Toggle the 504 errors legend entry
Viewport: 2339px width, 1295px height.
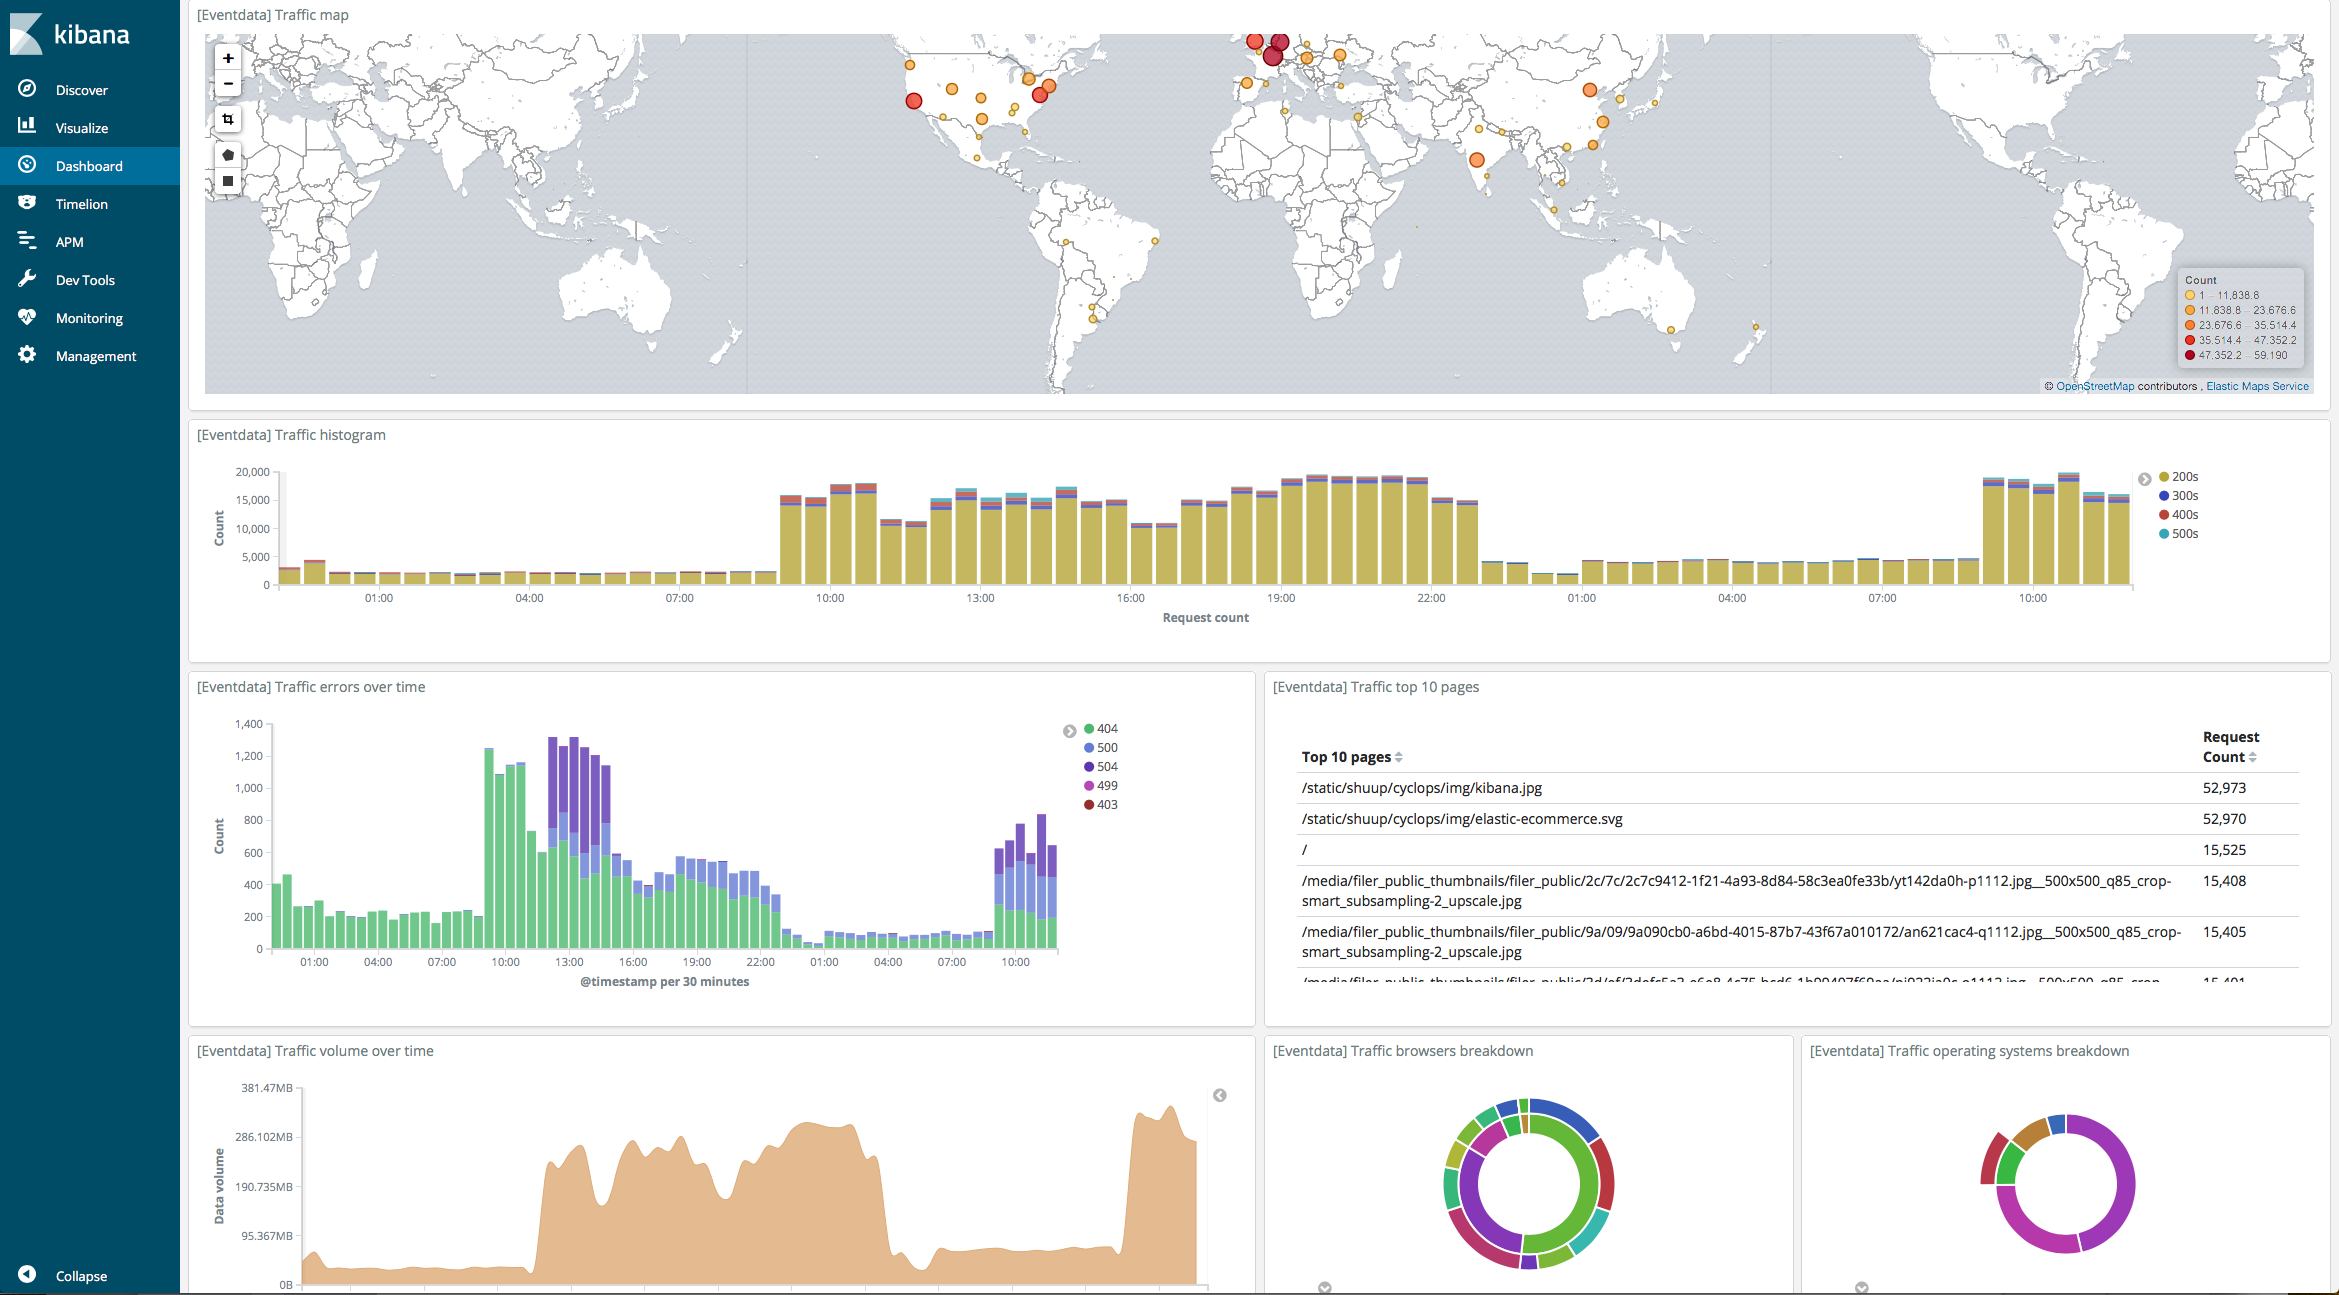(x=1106, y=767)
